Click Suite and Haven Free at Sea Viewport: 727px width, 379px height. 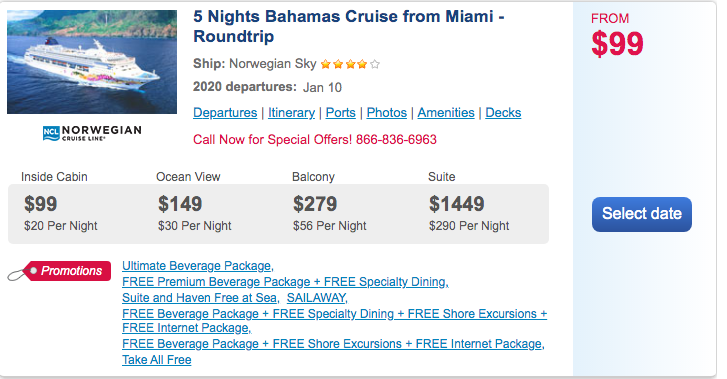200,298
